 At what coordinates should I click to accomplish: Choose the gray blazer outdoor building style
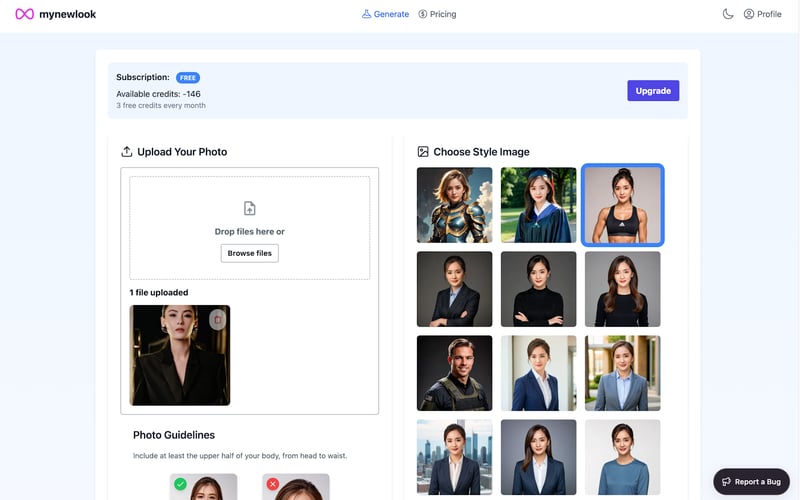point(622,373)
